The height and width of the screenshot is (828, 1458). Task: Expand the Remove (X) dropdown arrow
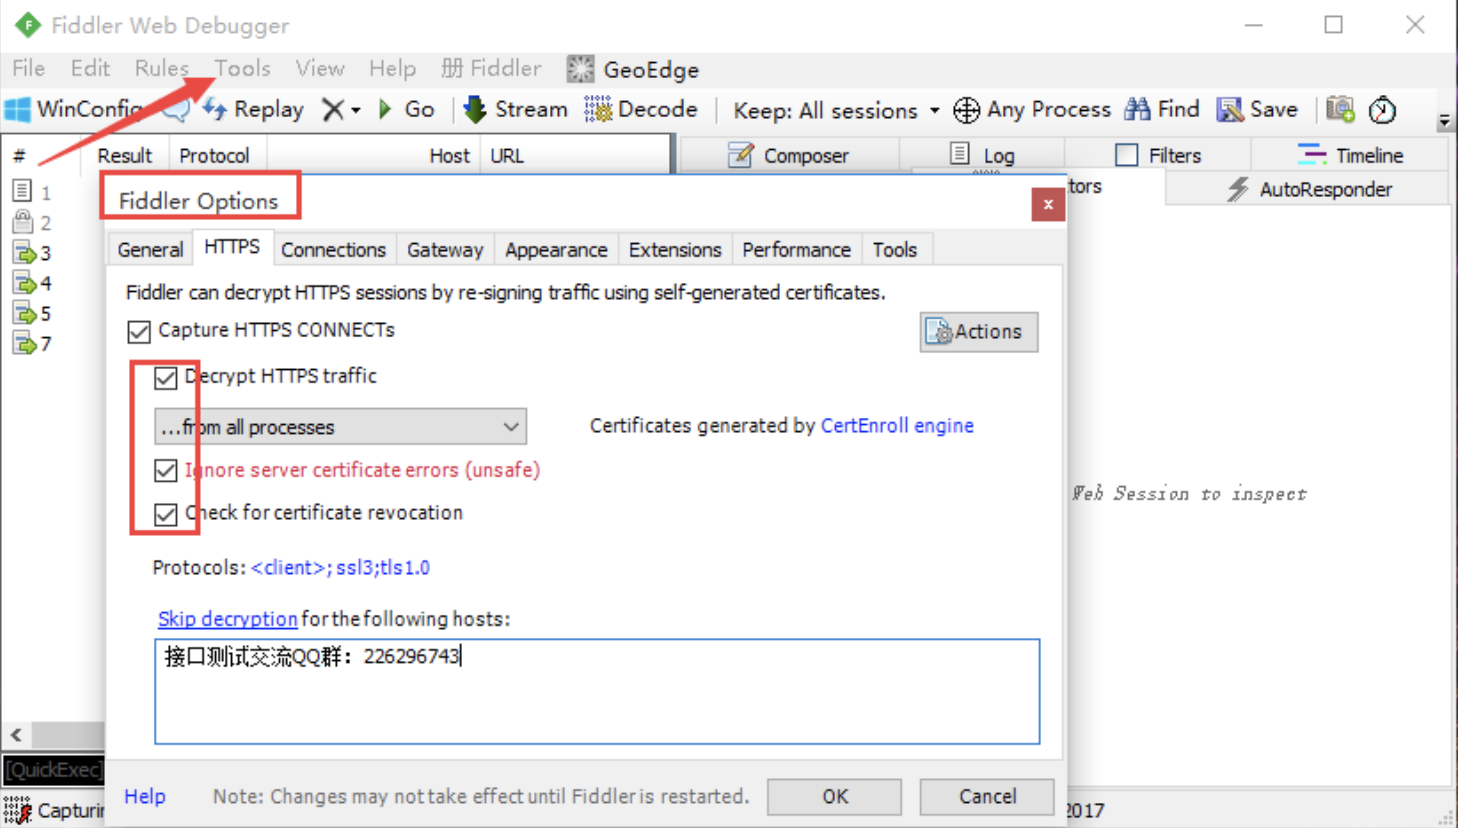(356, 110)
